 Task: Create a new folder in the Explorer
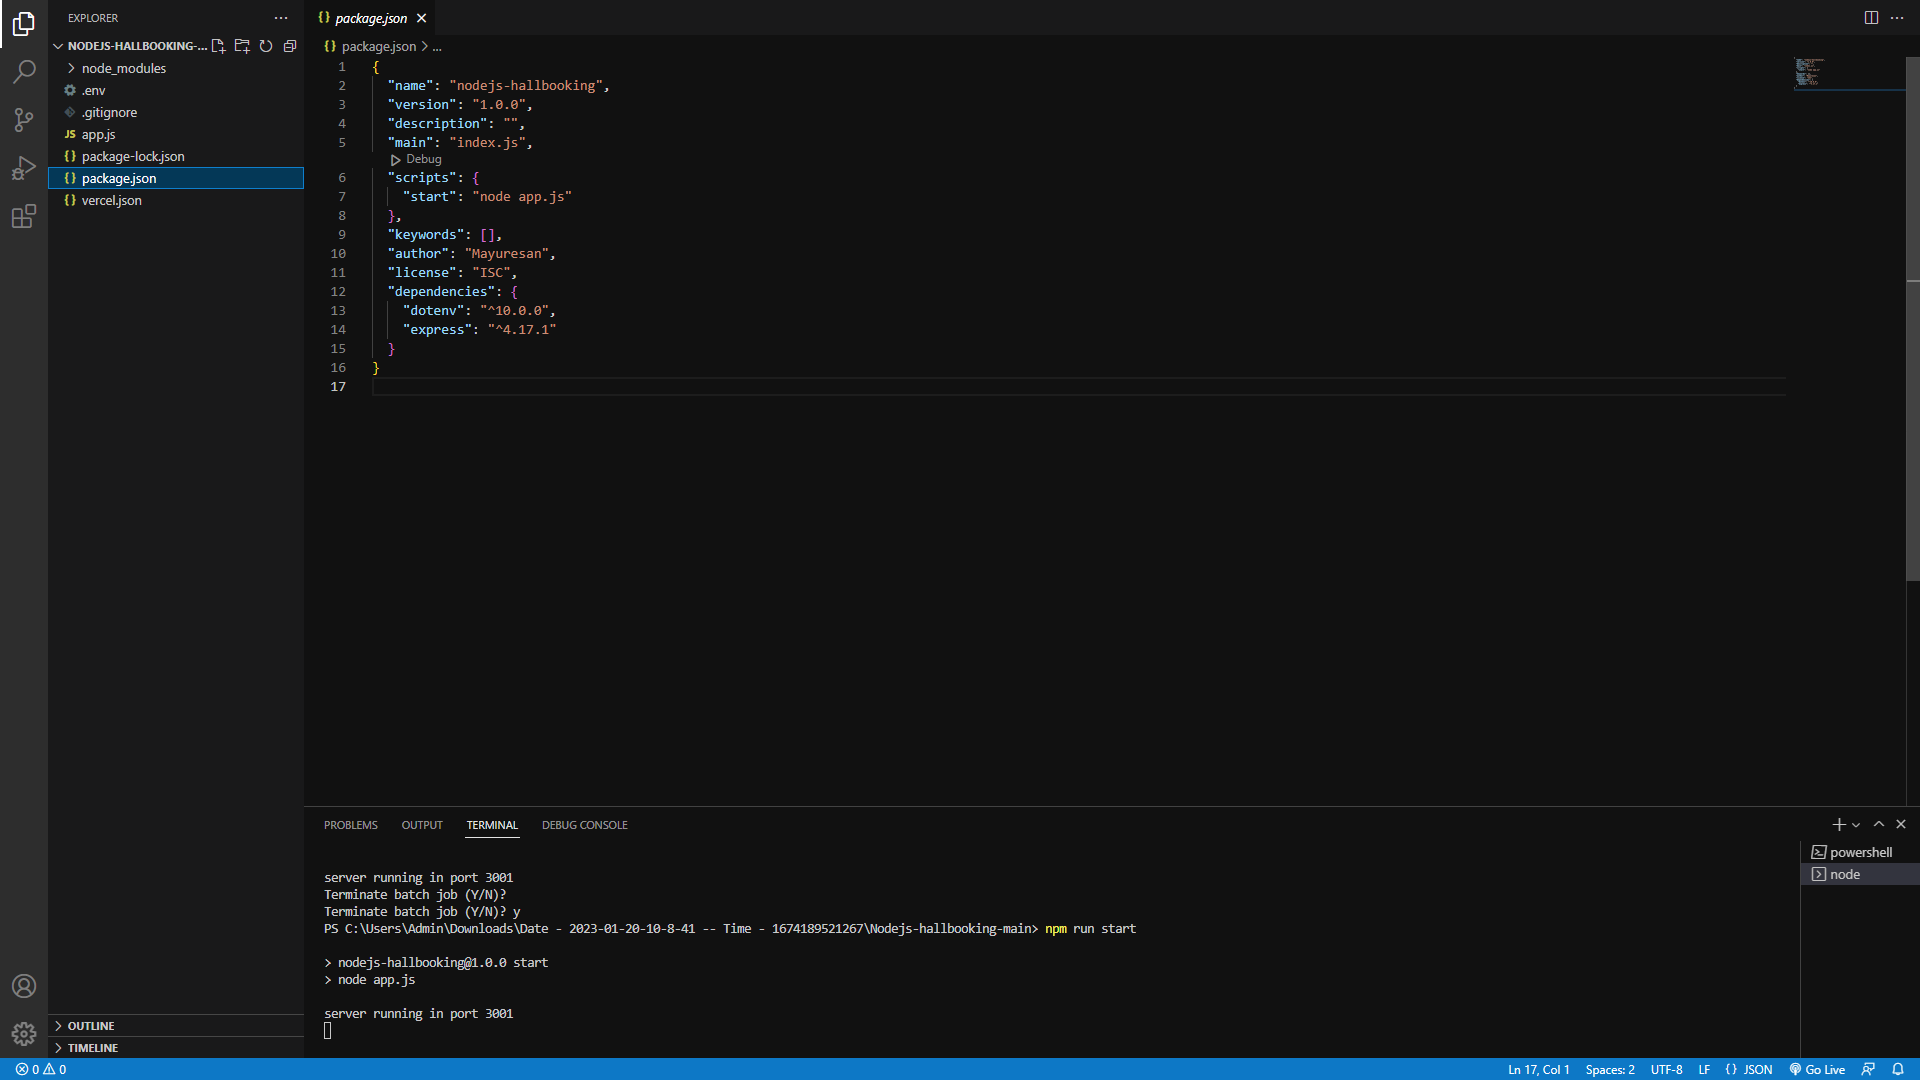click(x=242, y=46)
